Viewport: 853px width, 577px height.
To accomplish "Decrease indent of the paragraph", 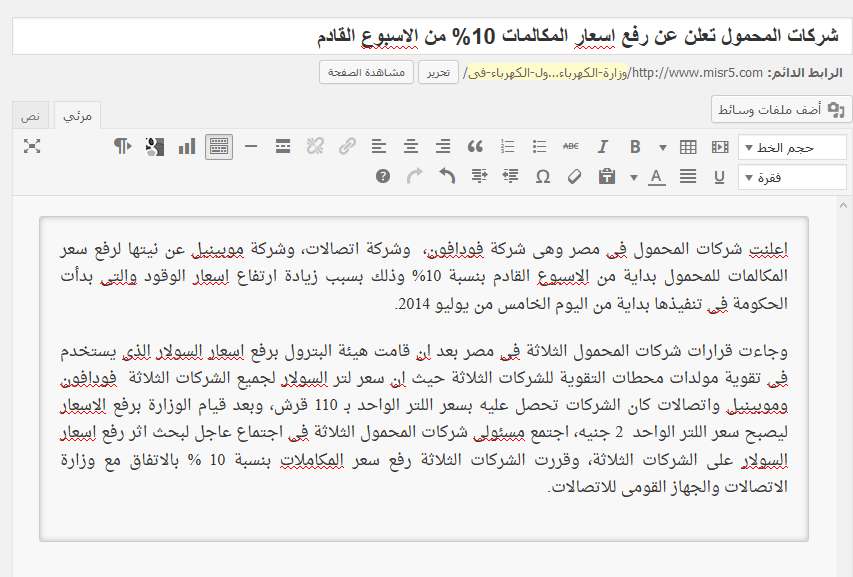I will [x=510, y=177].
